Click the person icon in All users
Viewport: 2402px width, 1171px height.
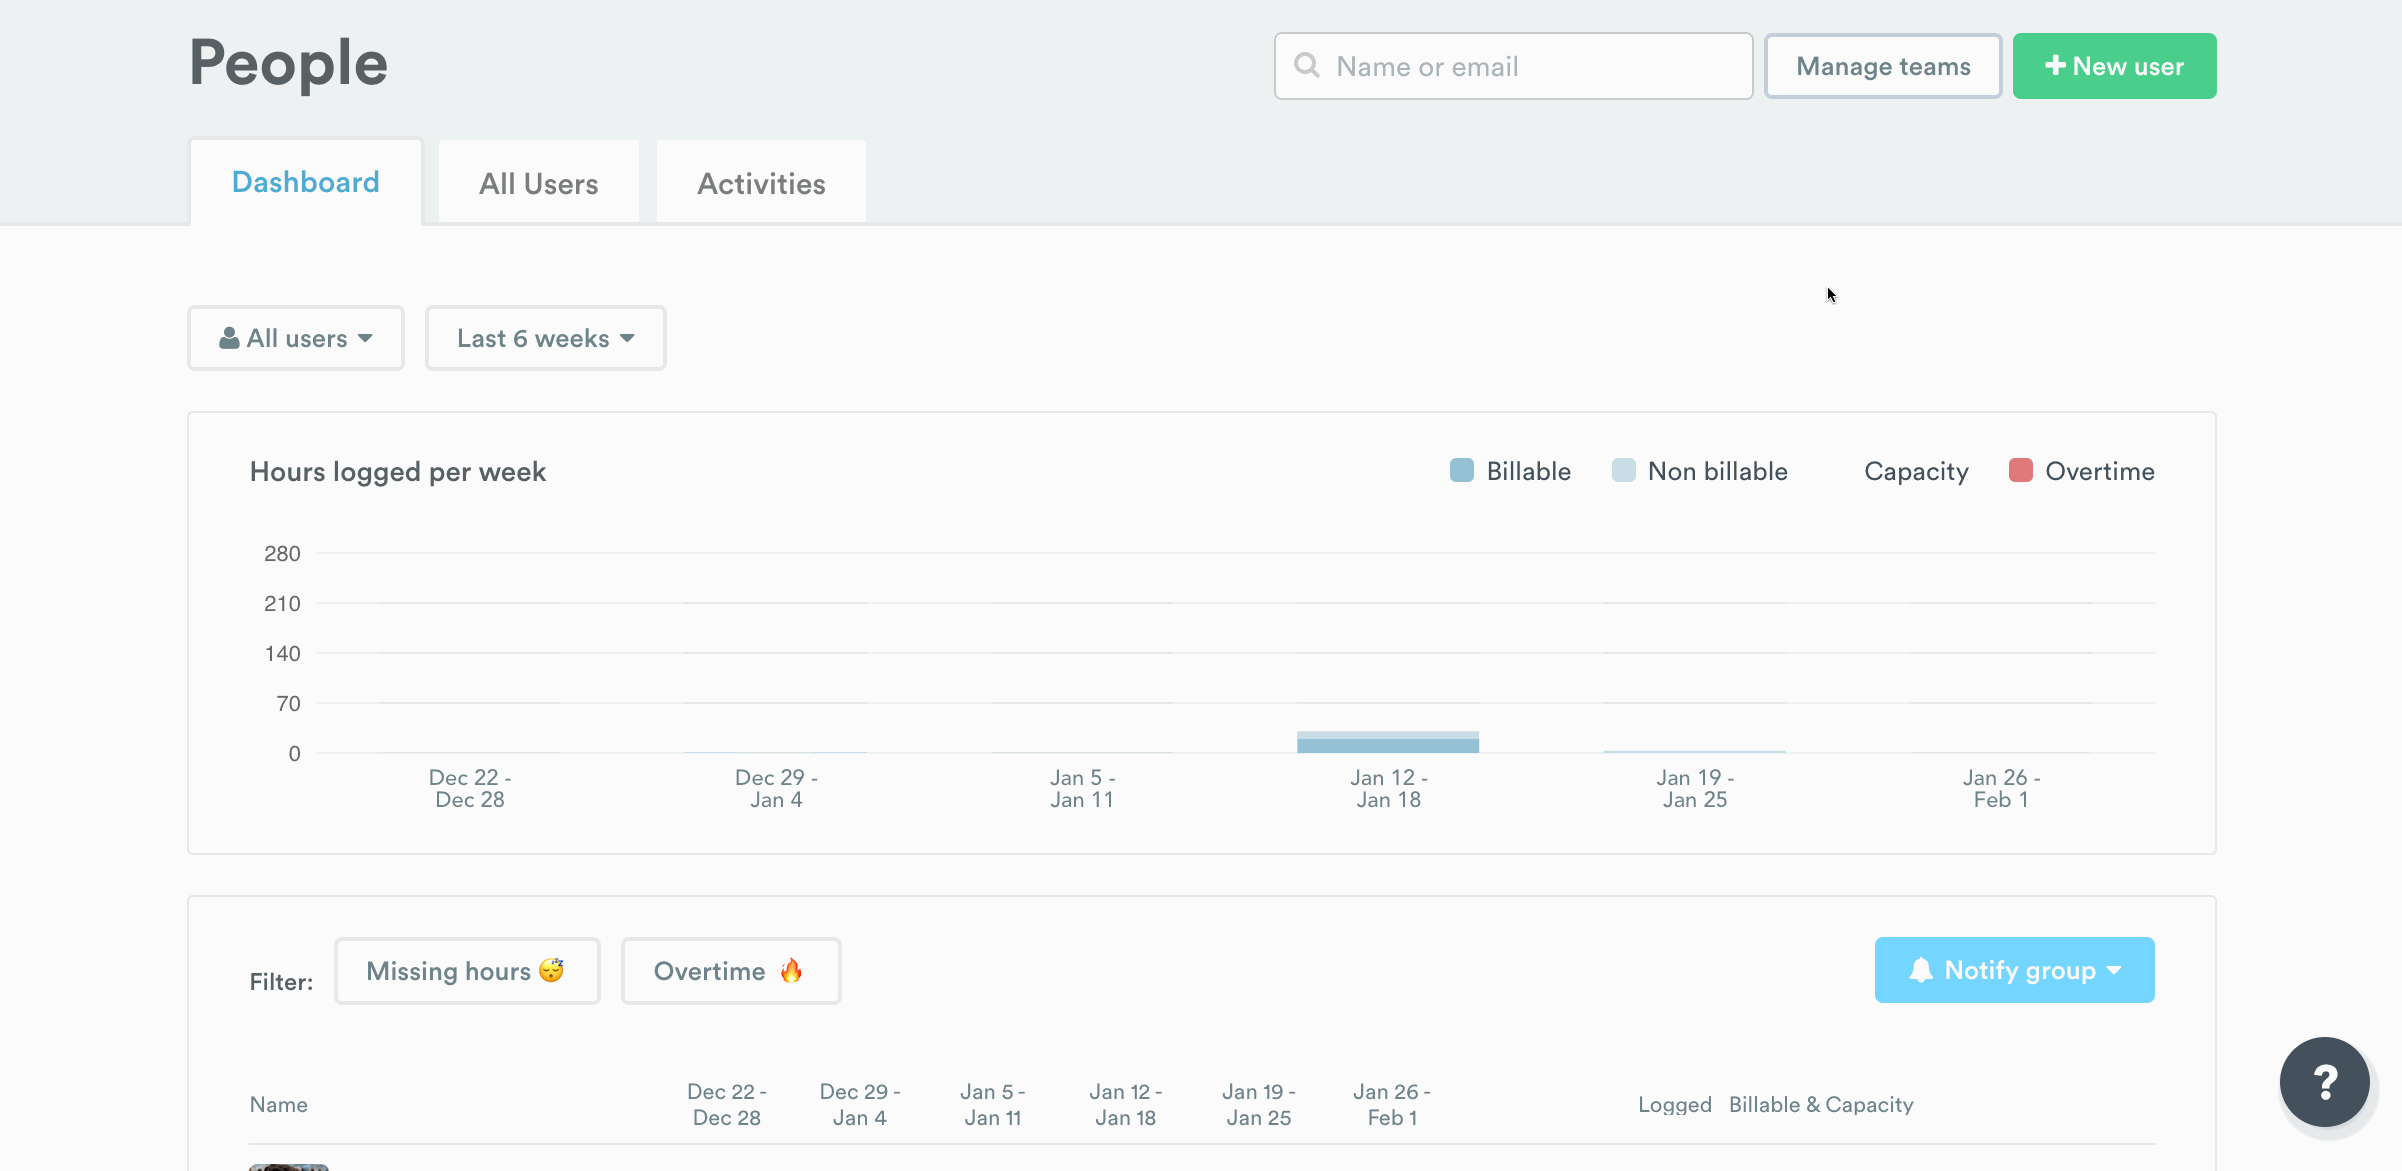(x=229, y=338)
